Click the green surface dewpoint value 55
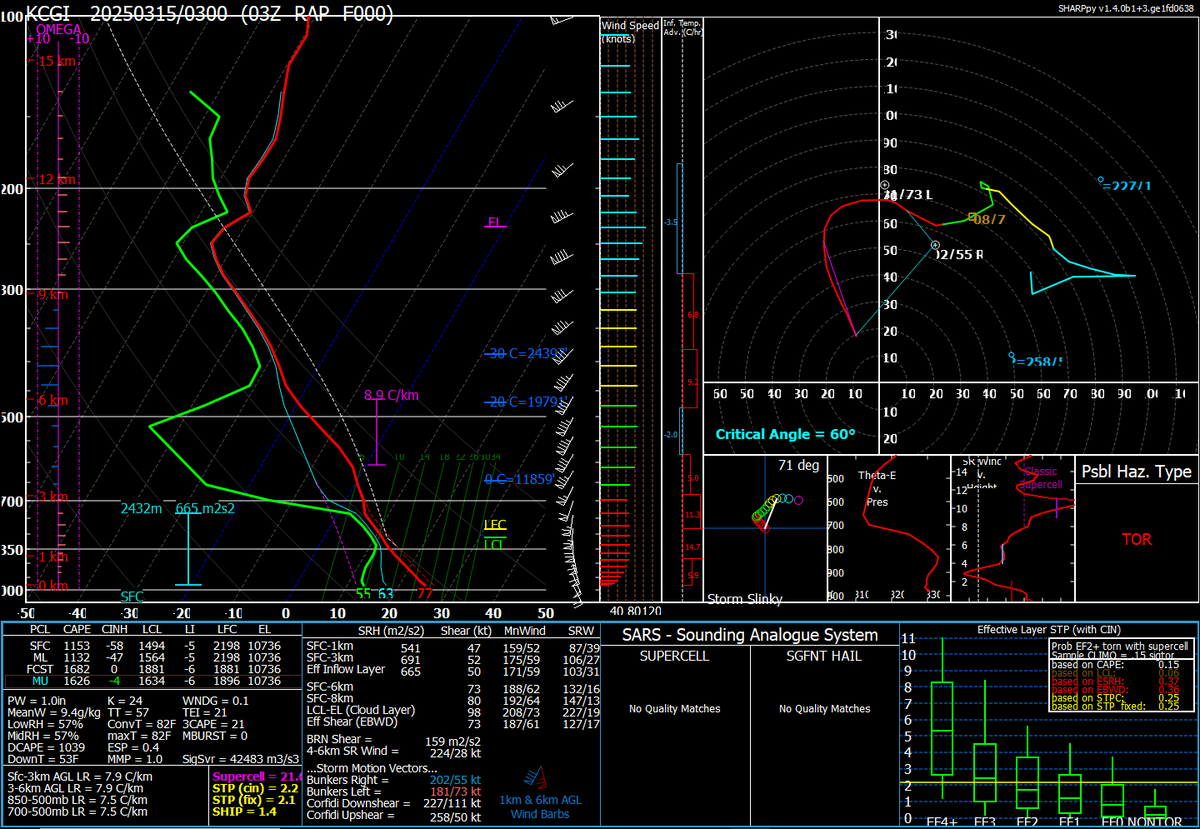Viewport: 1200px width, 829px height. tap(363, 595)
